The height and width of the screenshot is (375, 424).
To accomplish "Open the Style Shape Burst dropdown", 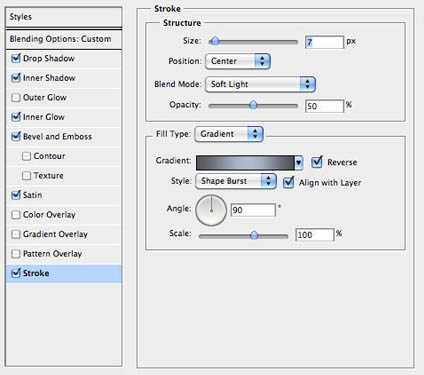I will (236, 181).
